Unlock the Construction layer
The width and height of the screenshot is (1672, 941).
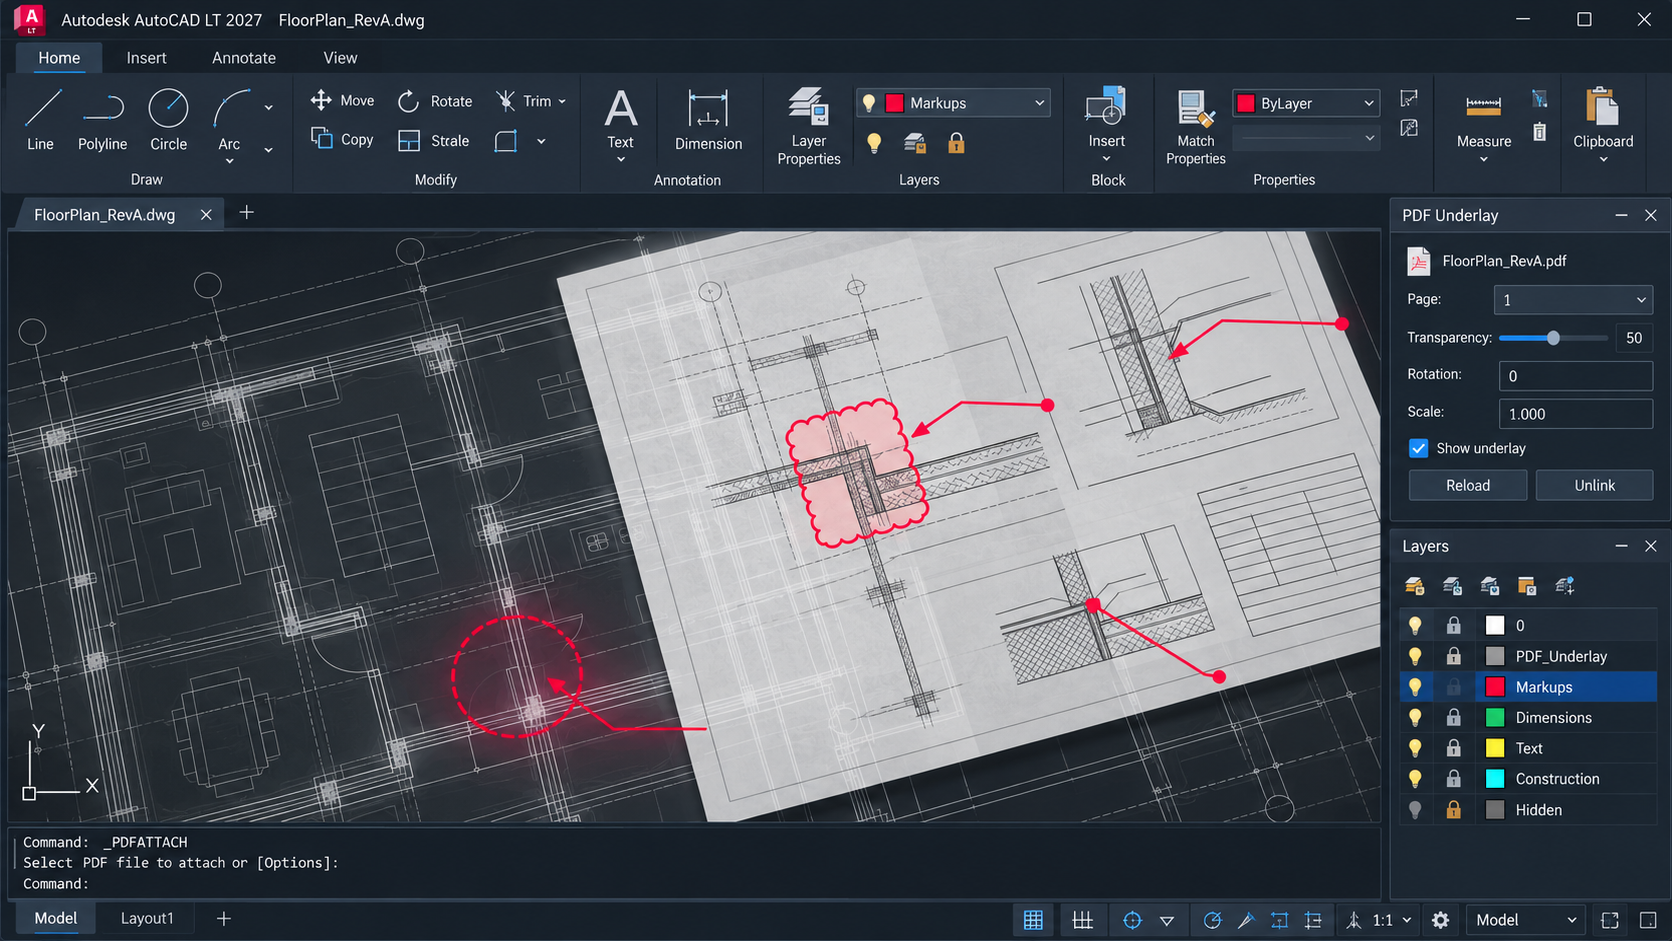[x=1454, y=779]
